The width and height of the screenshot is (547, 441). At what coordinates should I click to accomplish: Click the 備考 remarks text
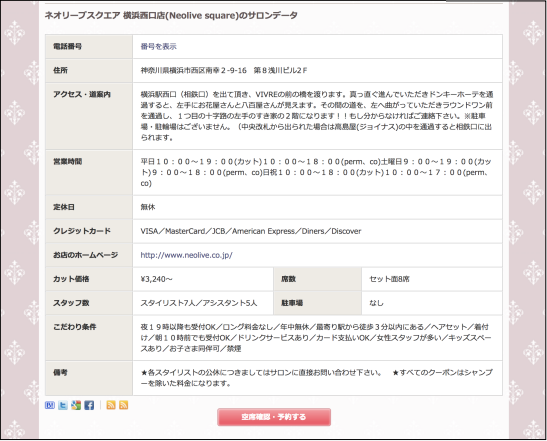tap(317, 378)
